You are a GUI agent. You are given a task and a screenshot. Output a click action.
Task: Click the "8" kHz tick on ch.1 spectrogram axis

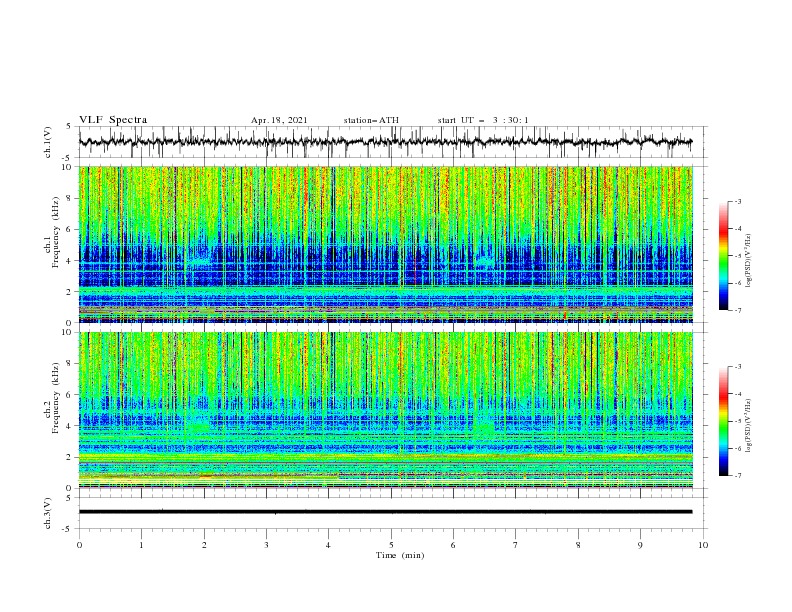click(x=69, y=198)
